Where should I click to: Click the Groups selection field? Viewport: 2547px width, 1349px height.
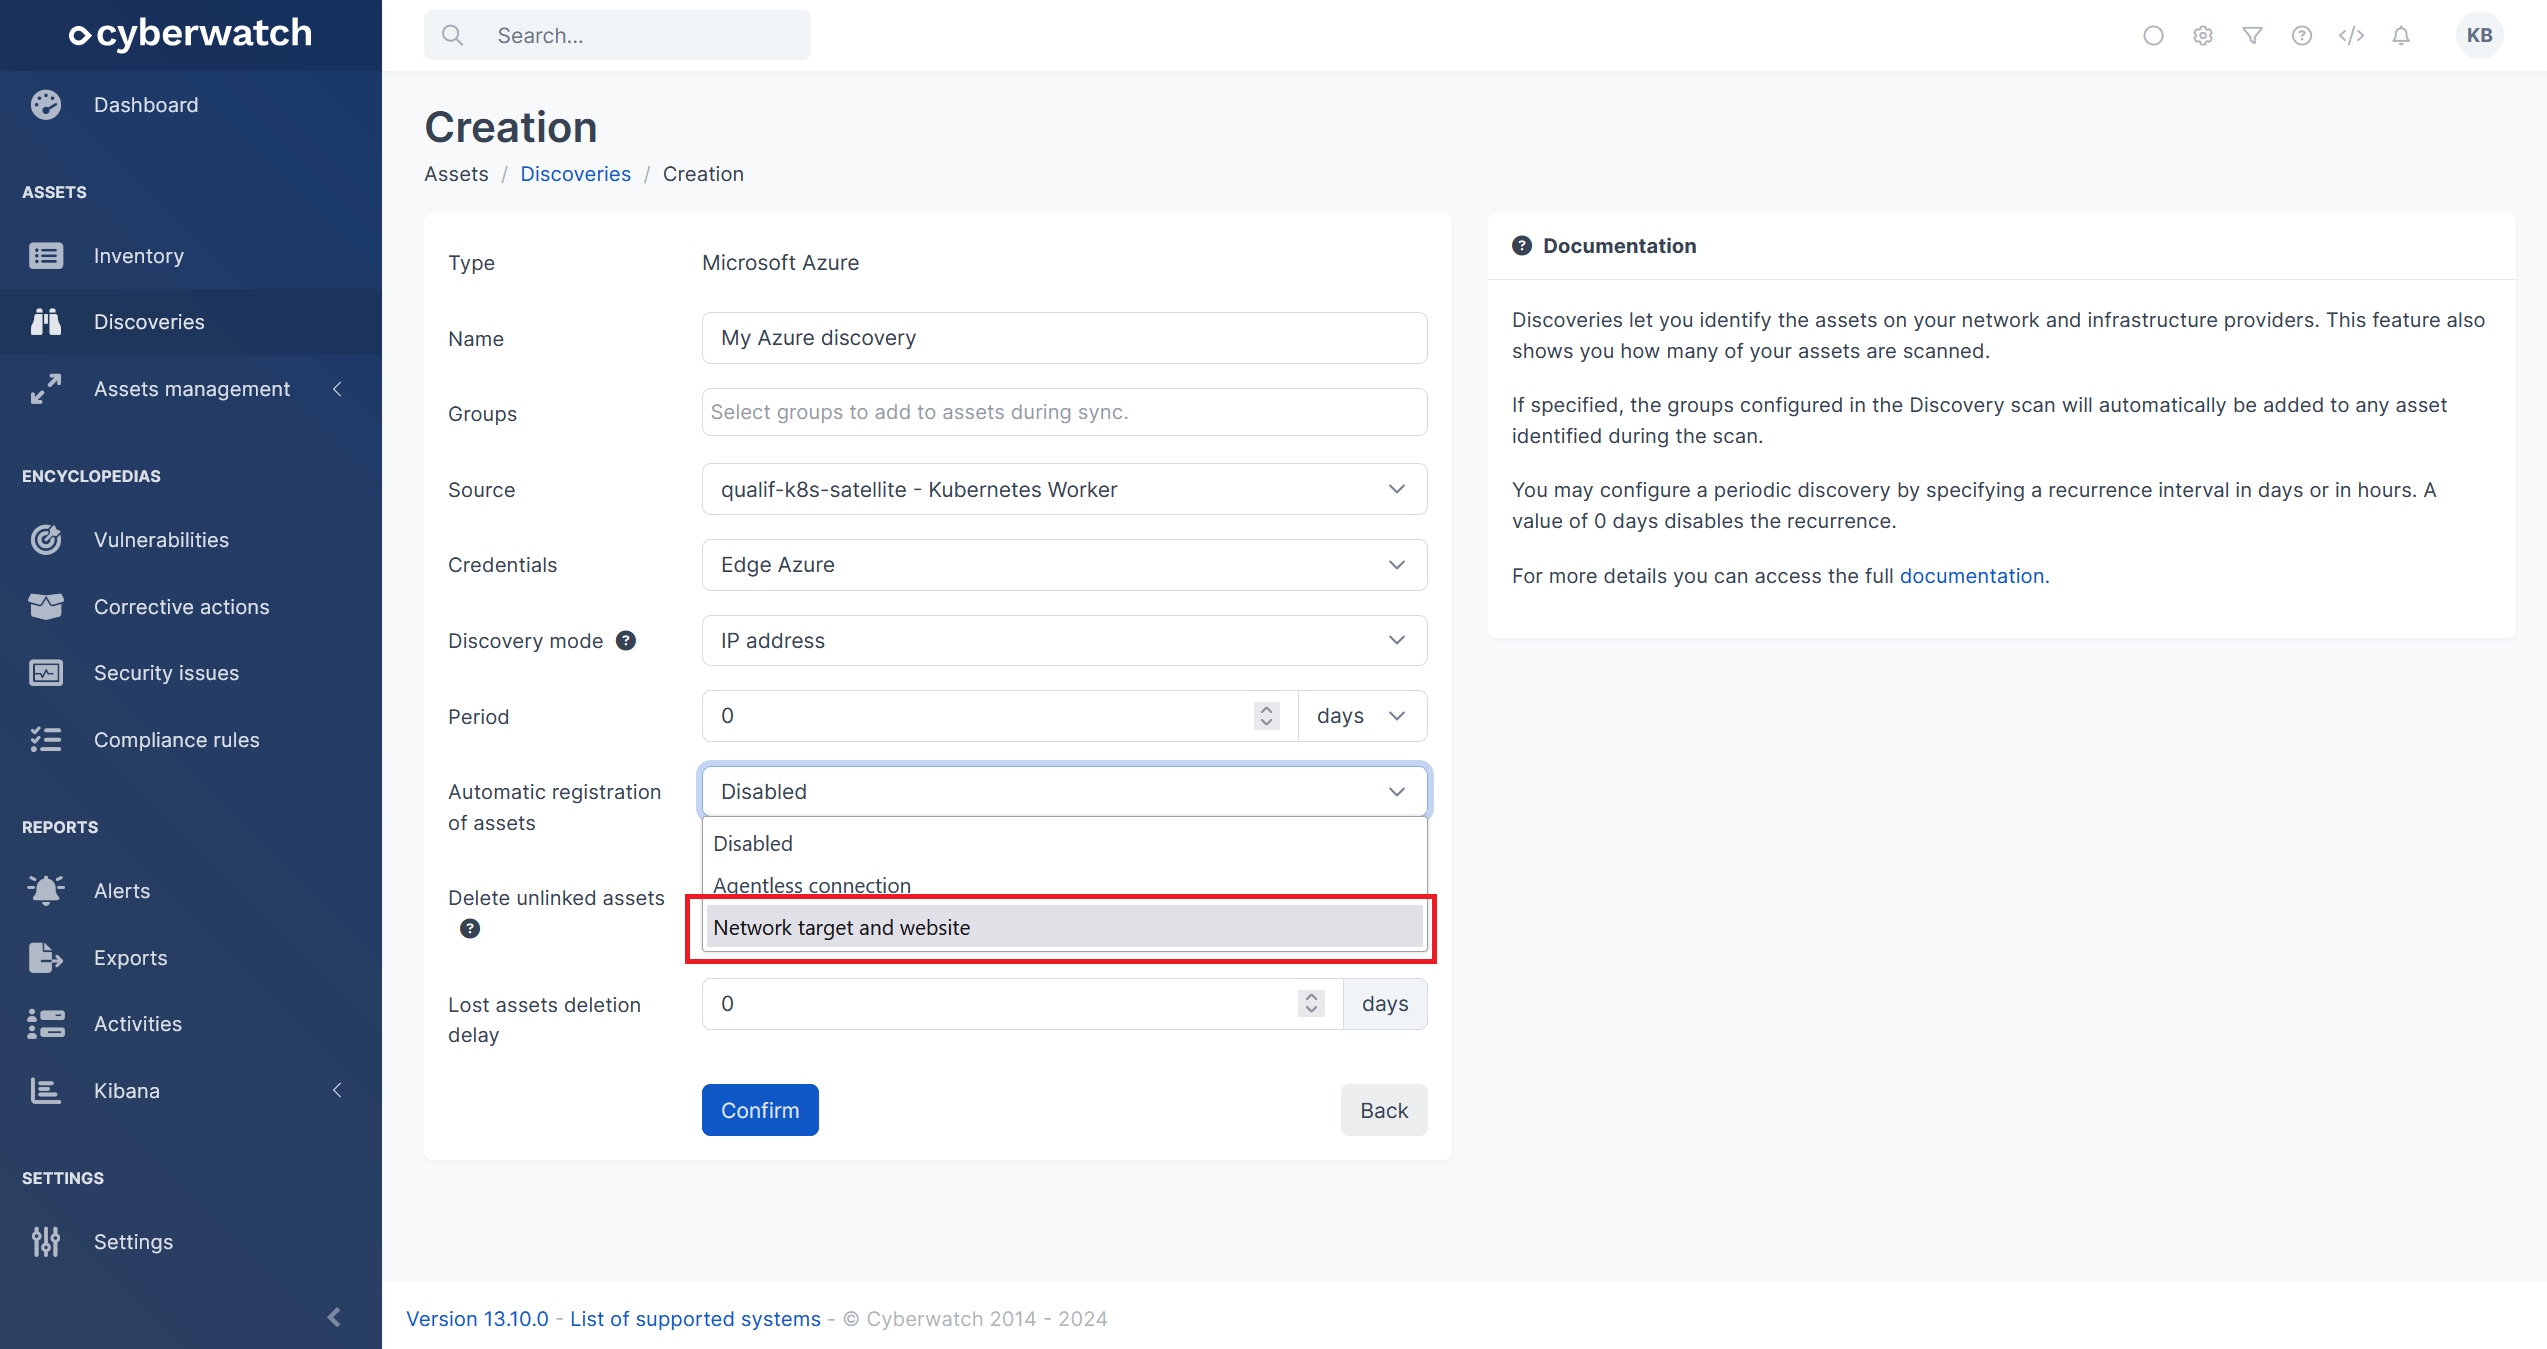coord(1064,412)
